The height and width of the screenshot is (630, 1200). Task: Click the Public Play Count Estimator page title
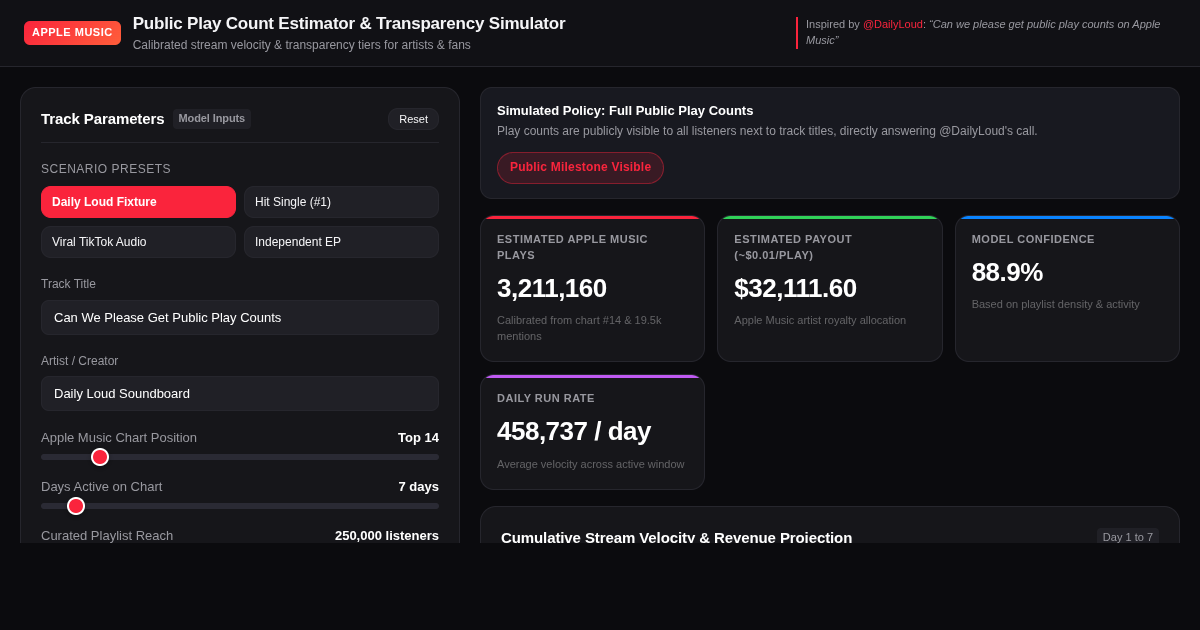click(x=349, y=24)
